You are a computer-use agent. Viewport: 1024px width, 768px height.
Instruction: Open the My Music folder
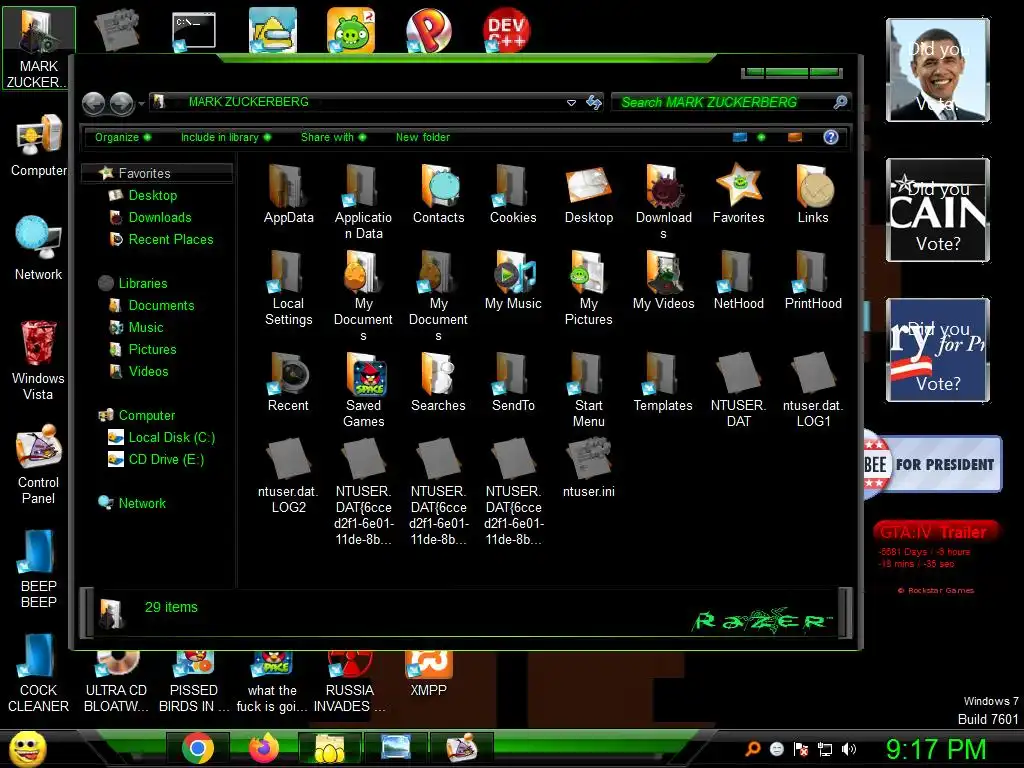(x=513, y=280)
